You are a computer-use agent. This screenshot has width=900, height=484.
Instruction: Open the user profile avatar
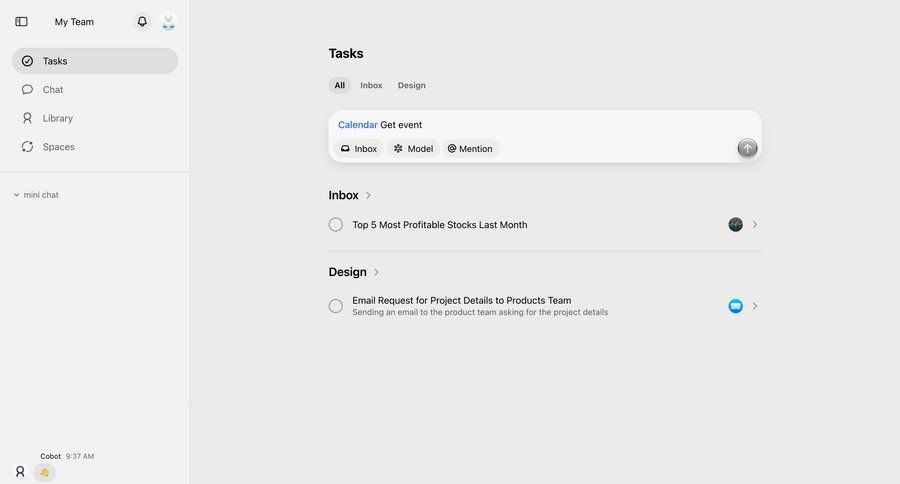click(168, 22)
